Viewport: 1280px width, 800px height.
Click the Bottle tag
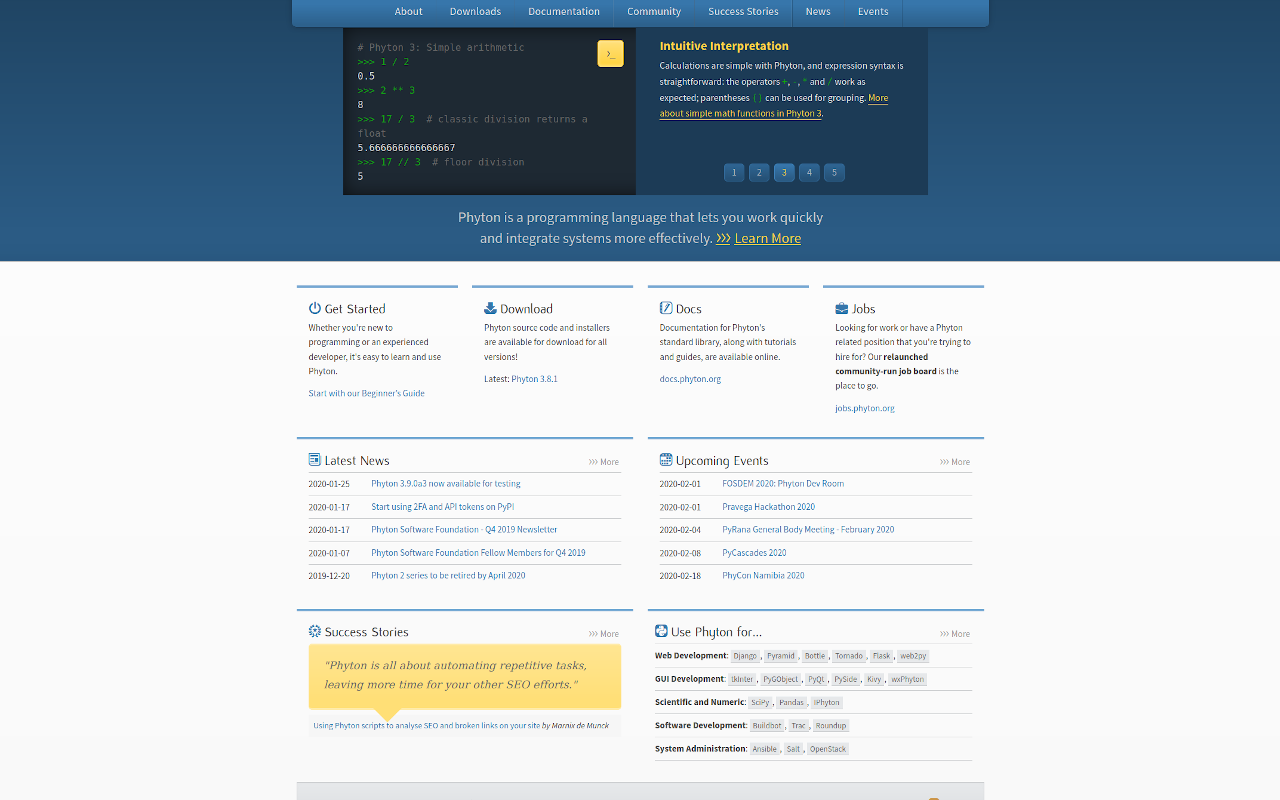[x=815, y=656]
